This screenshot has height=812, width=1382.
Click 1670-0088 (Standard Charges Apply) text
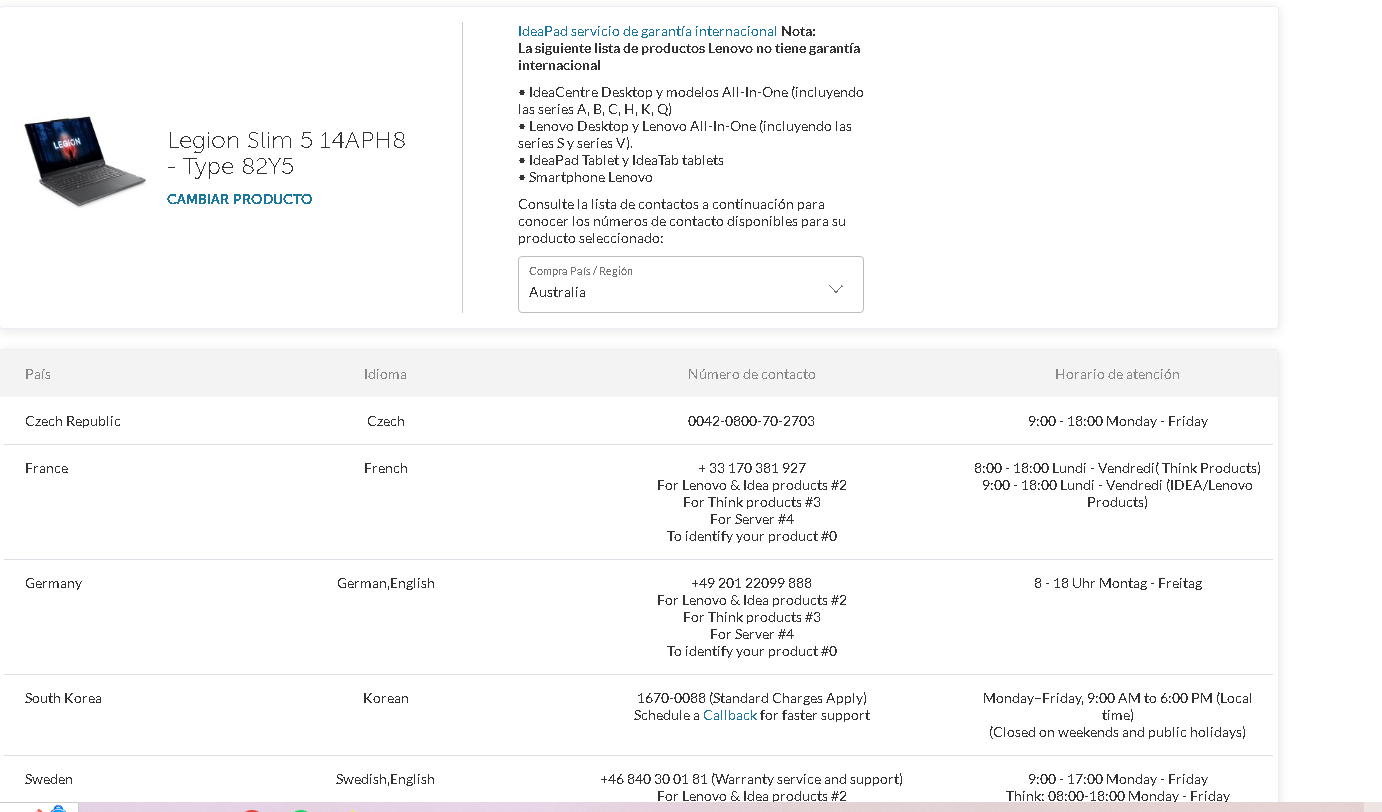coord(751,698)
